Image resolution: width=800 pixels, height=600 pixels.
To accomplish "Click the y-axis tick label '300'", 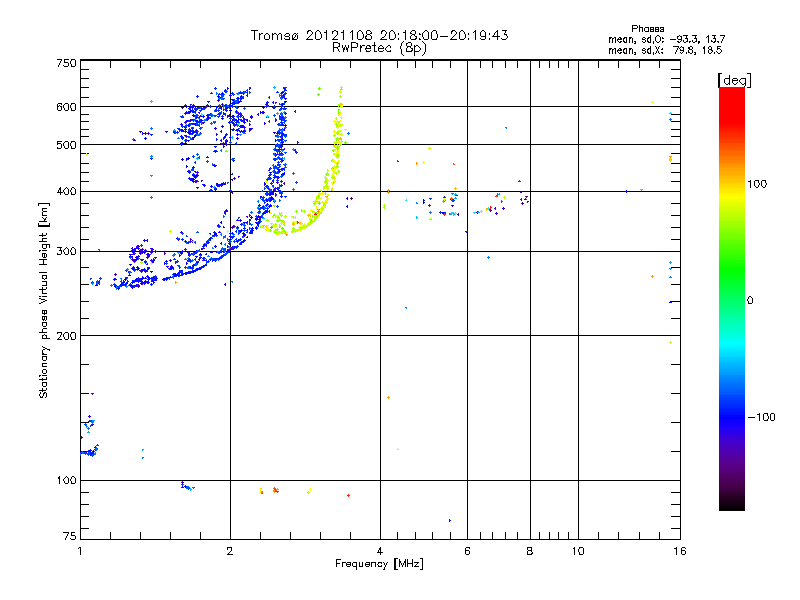I will click(66, 251).
